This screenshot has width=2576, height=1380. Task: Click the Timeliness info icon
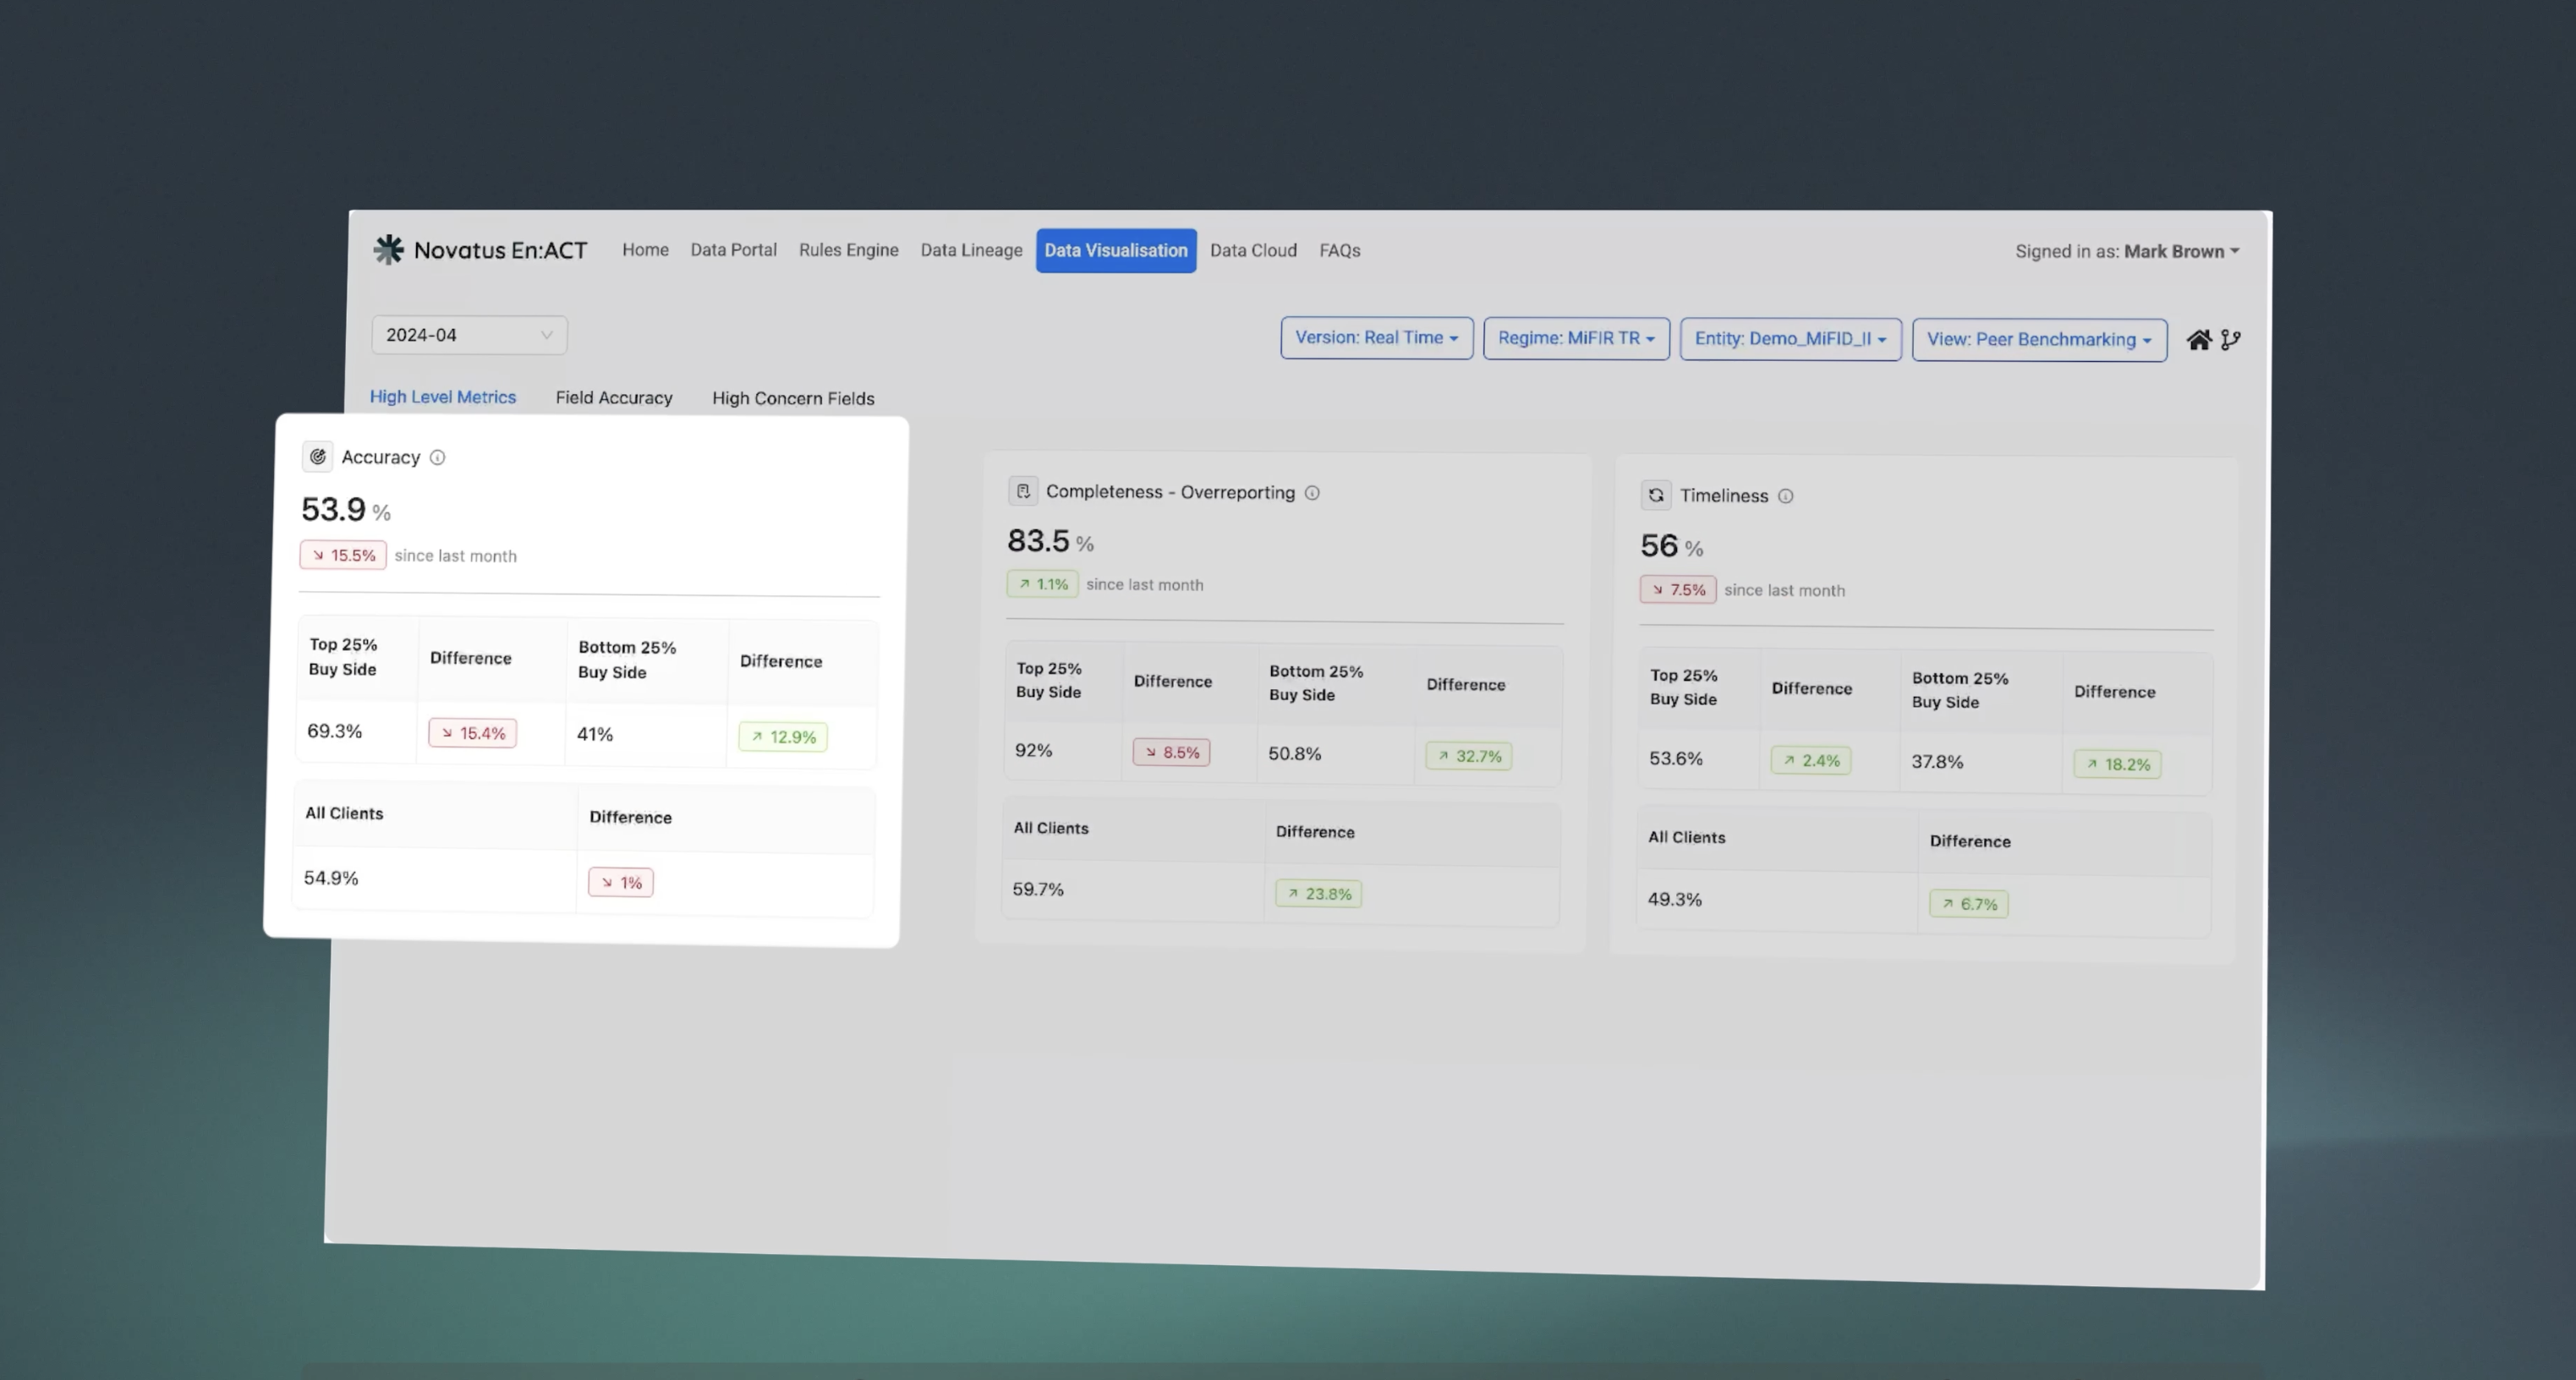pyautogui.click(x=1785, y=497)
